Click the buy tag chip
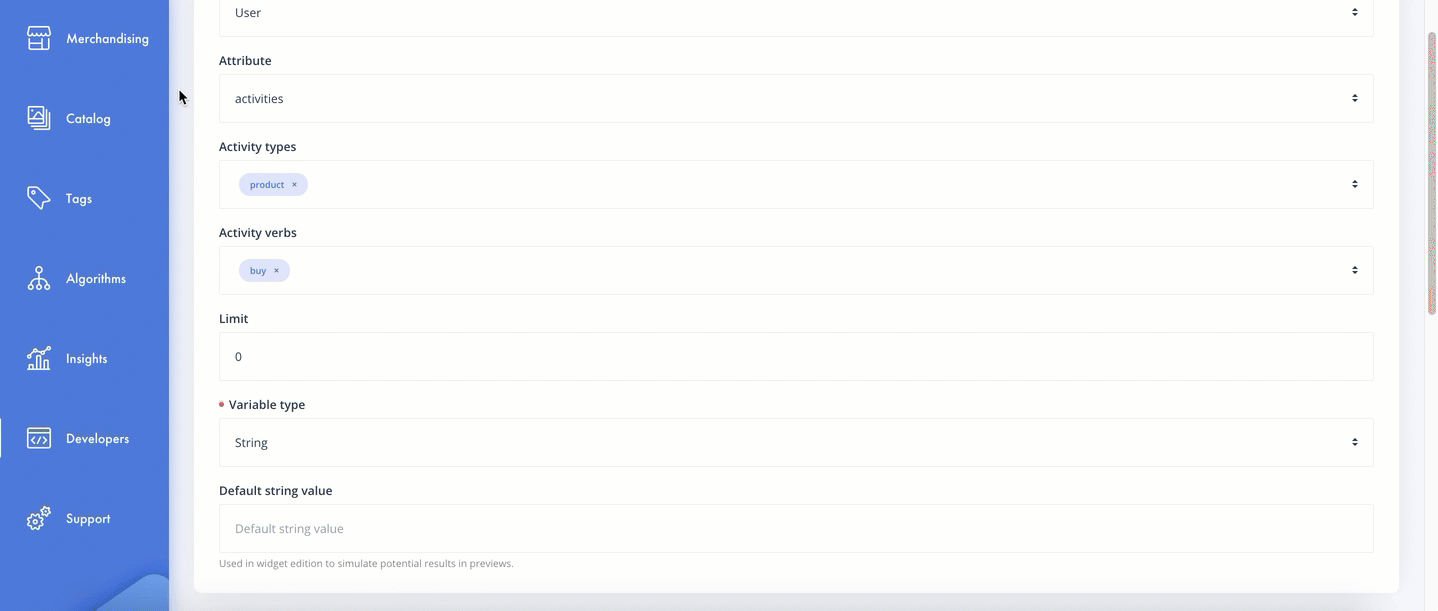The width and height of the screenshot is (1438, 611). (x=264, y=271)
